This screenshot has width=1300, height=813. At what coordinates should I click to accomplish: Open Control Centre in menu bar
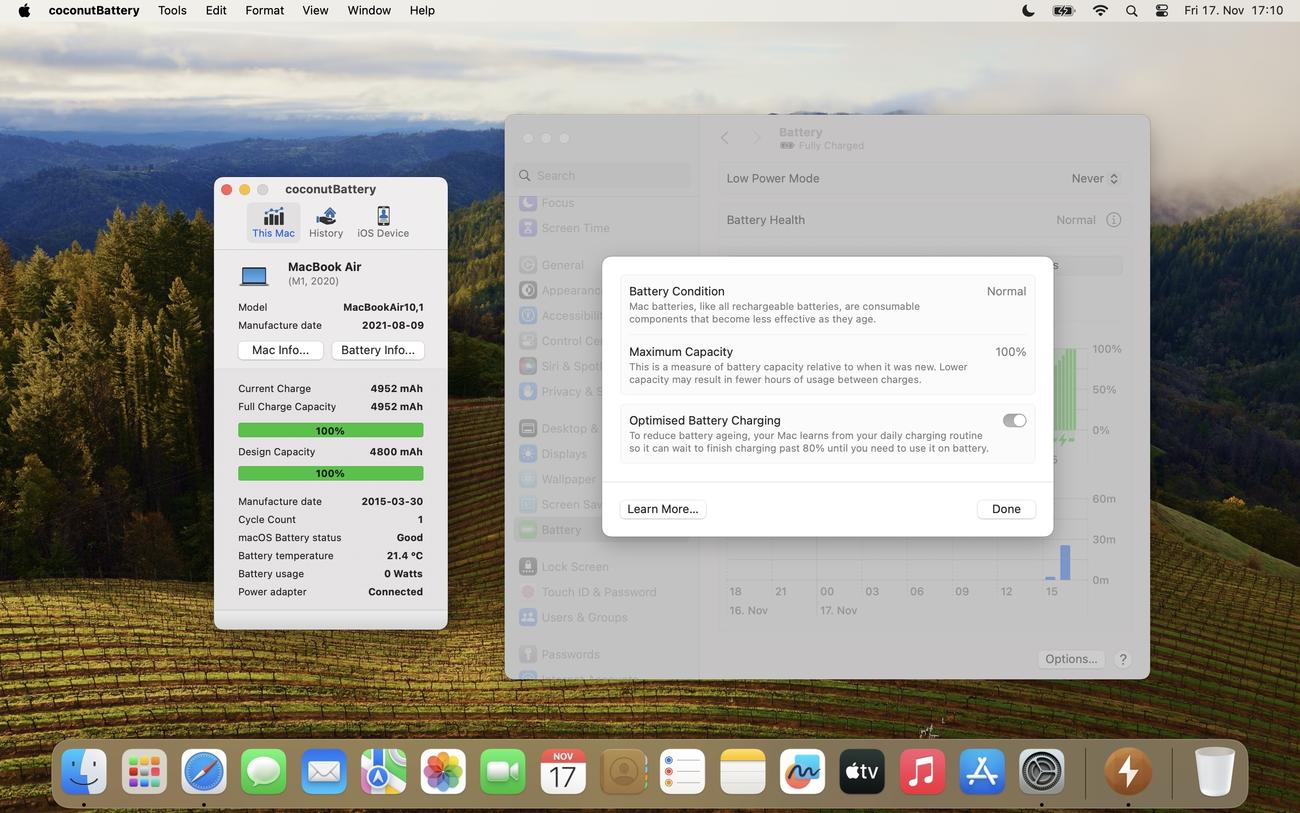(x=1161, y=10)
